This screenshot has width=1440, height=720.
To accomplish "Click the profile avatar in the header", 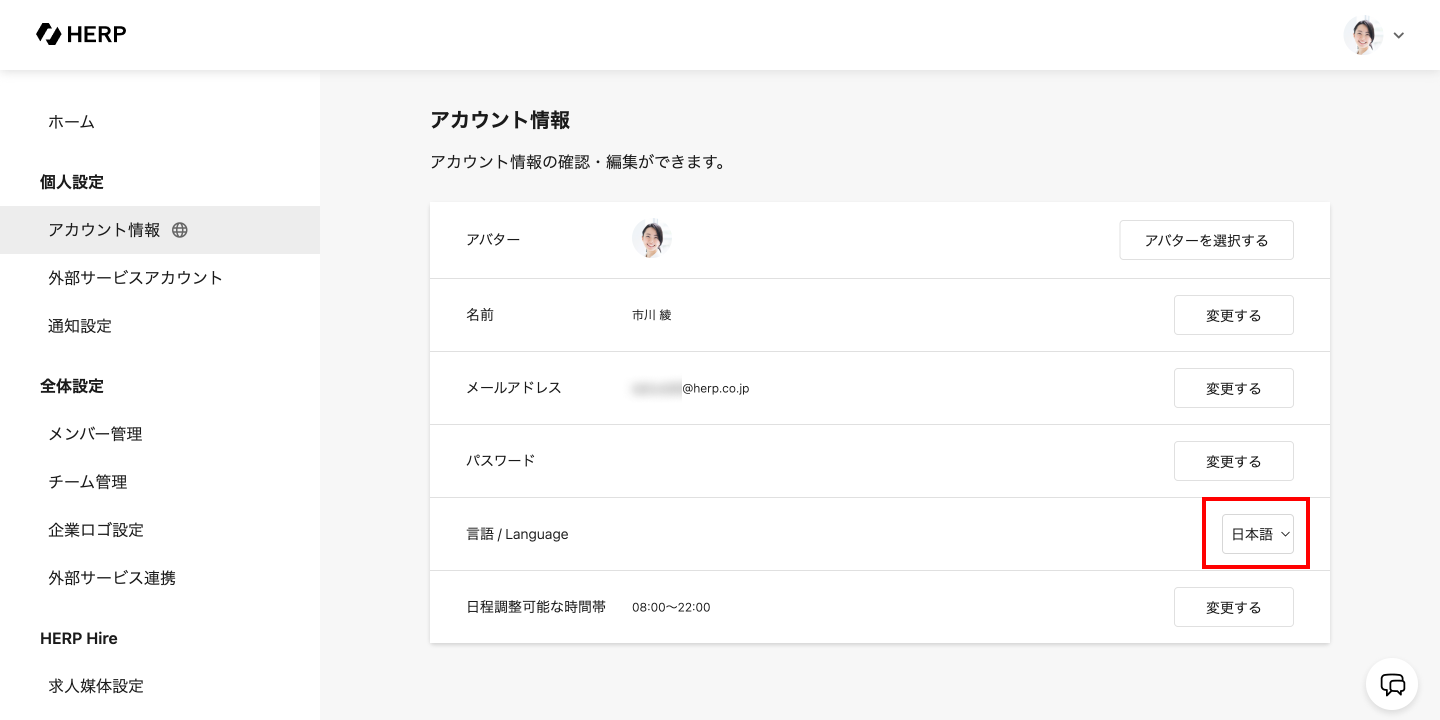I will pos(1362,35).
